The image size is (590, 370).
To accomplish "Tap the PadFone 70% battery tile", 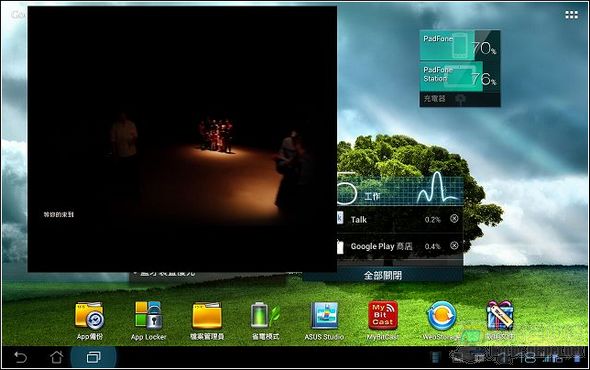I will click(x=460, y=46).
